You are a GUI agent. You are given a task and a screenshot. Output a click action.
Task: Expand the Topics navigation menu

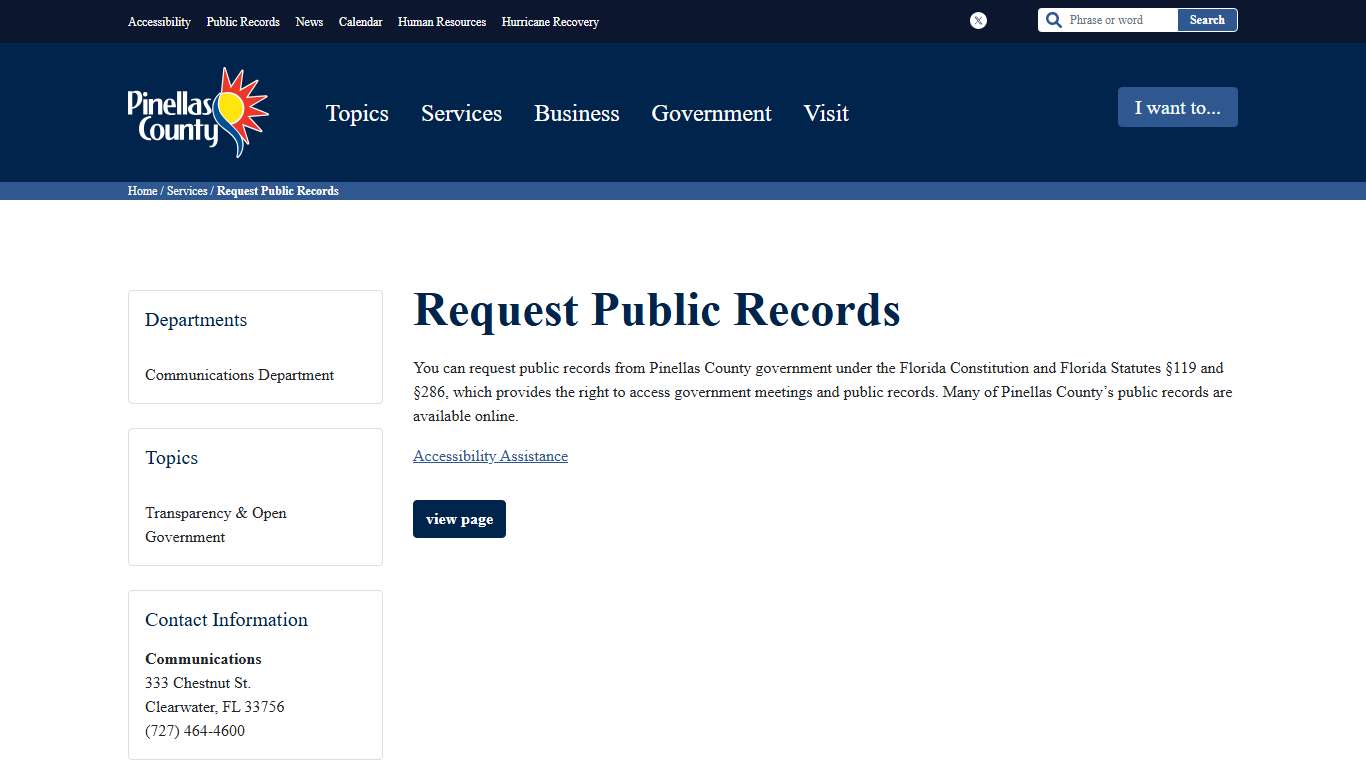tap(357, 113)
